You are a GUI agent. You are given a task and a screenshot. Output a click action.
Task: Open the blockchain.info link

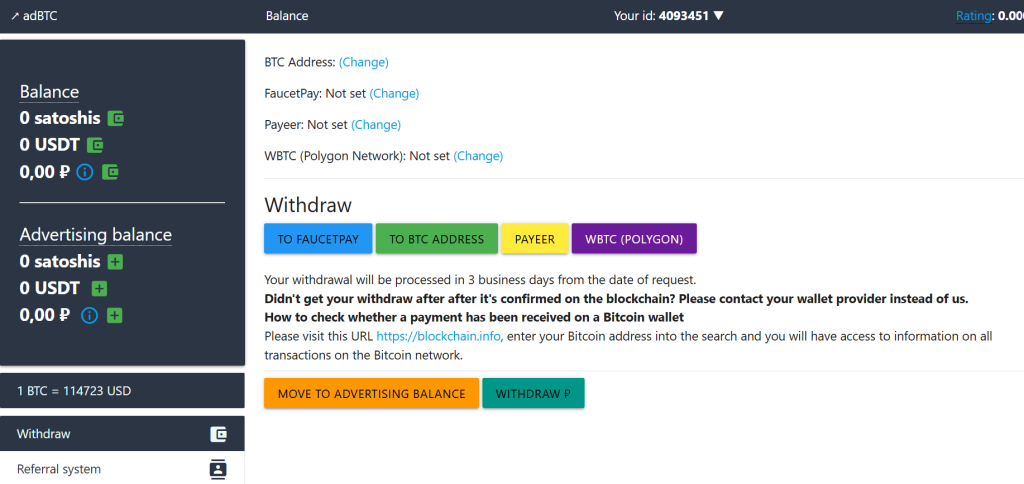[439, 337]
